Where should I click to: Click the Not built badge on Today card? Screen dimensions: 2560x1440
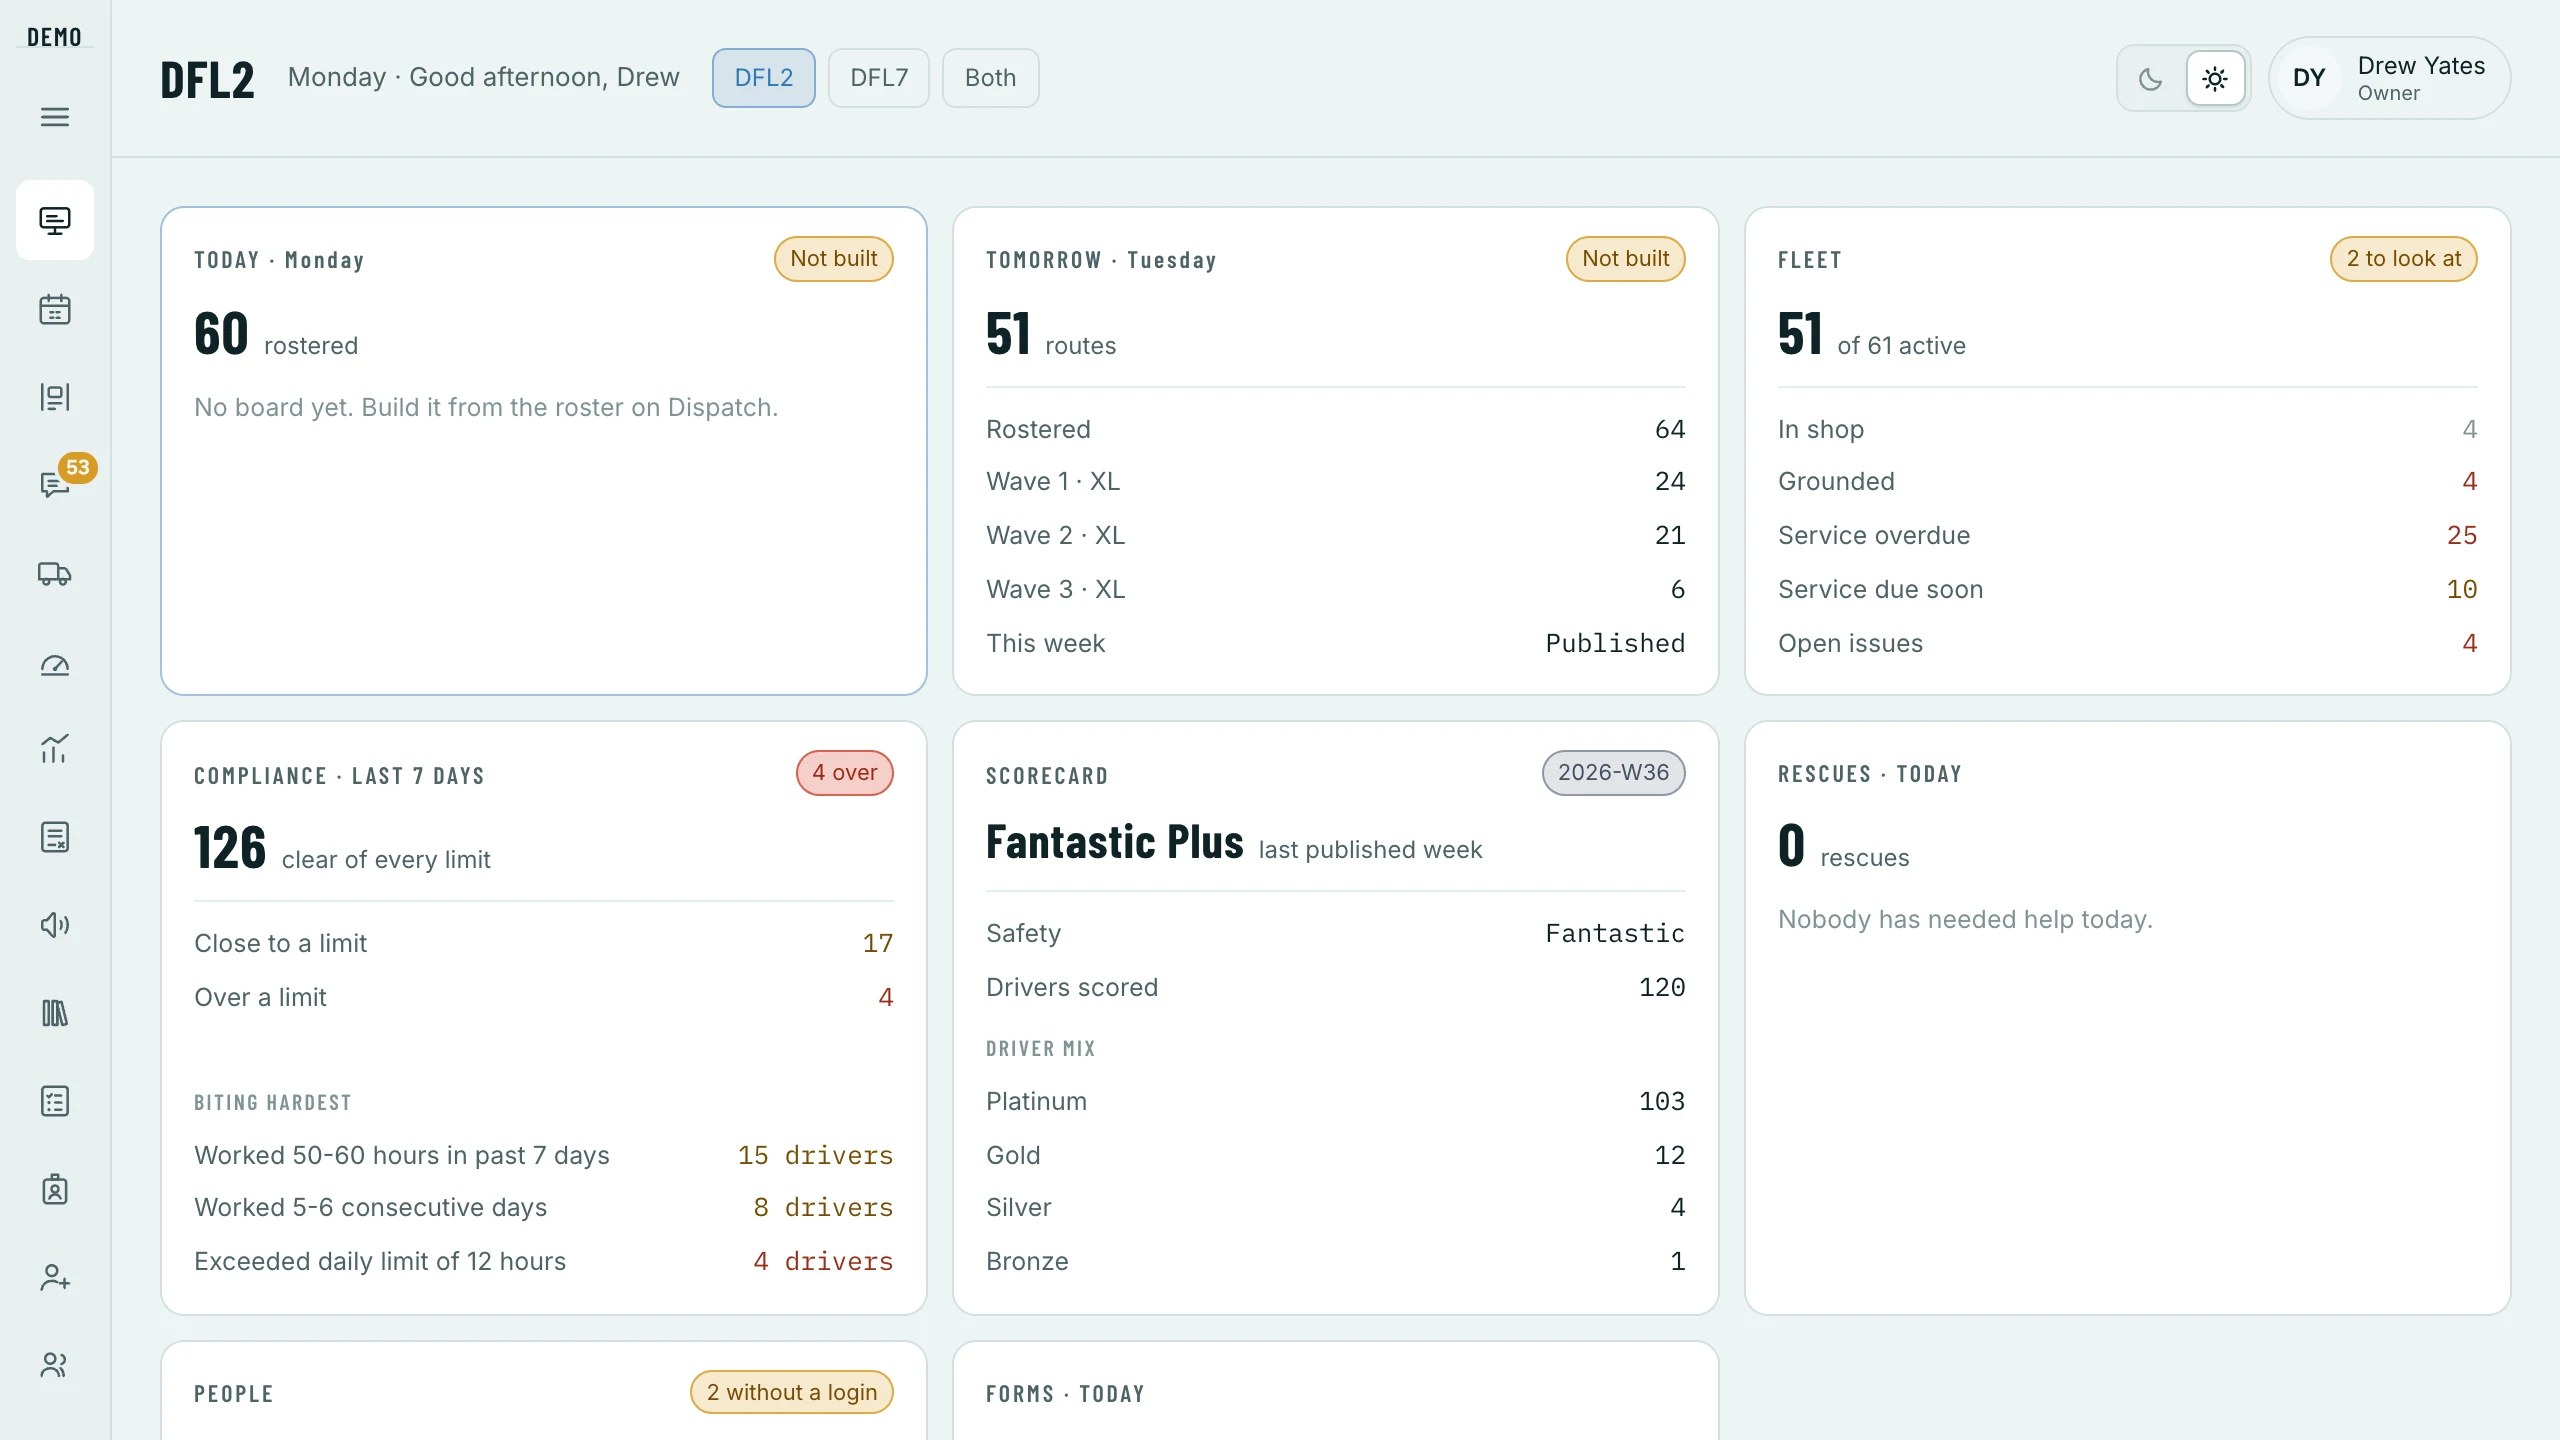coord(834,259)
